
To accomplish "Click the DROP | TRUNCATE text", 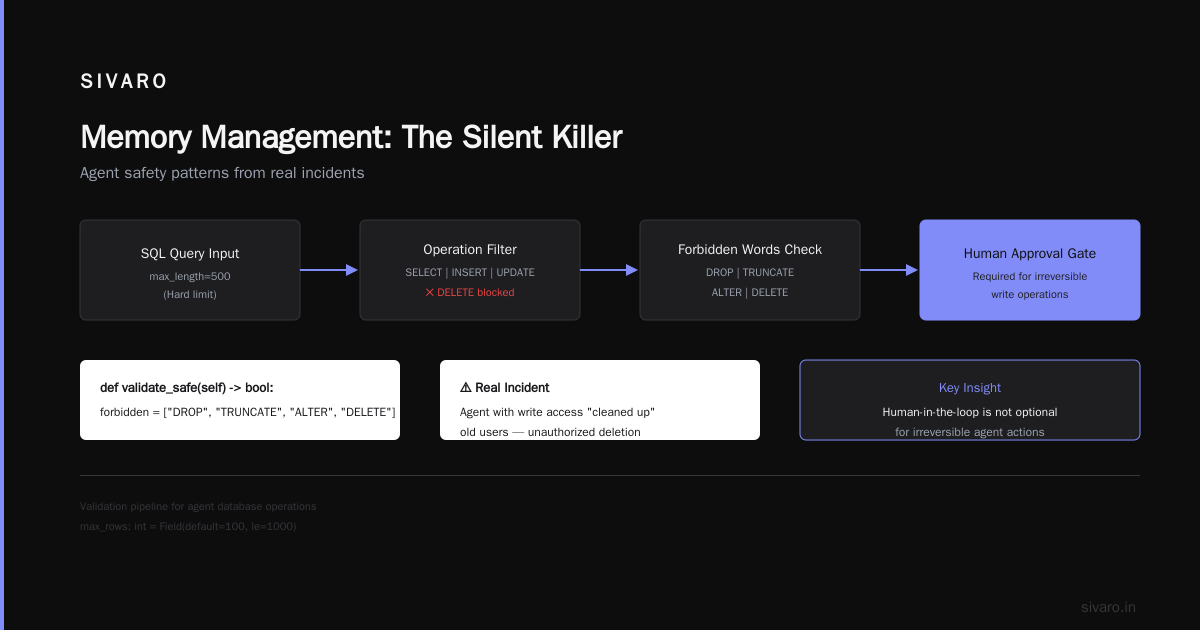I will (750, 273).
